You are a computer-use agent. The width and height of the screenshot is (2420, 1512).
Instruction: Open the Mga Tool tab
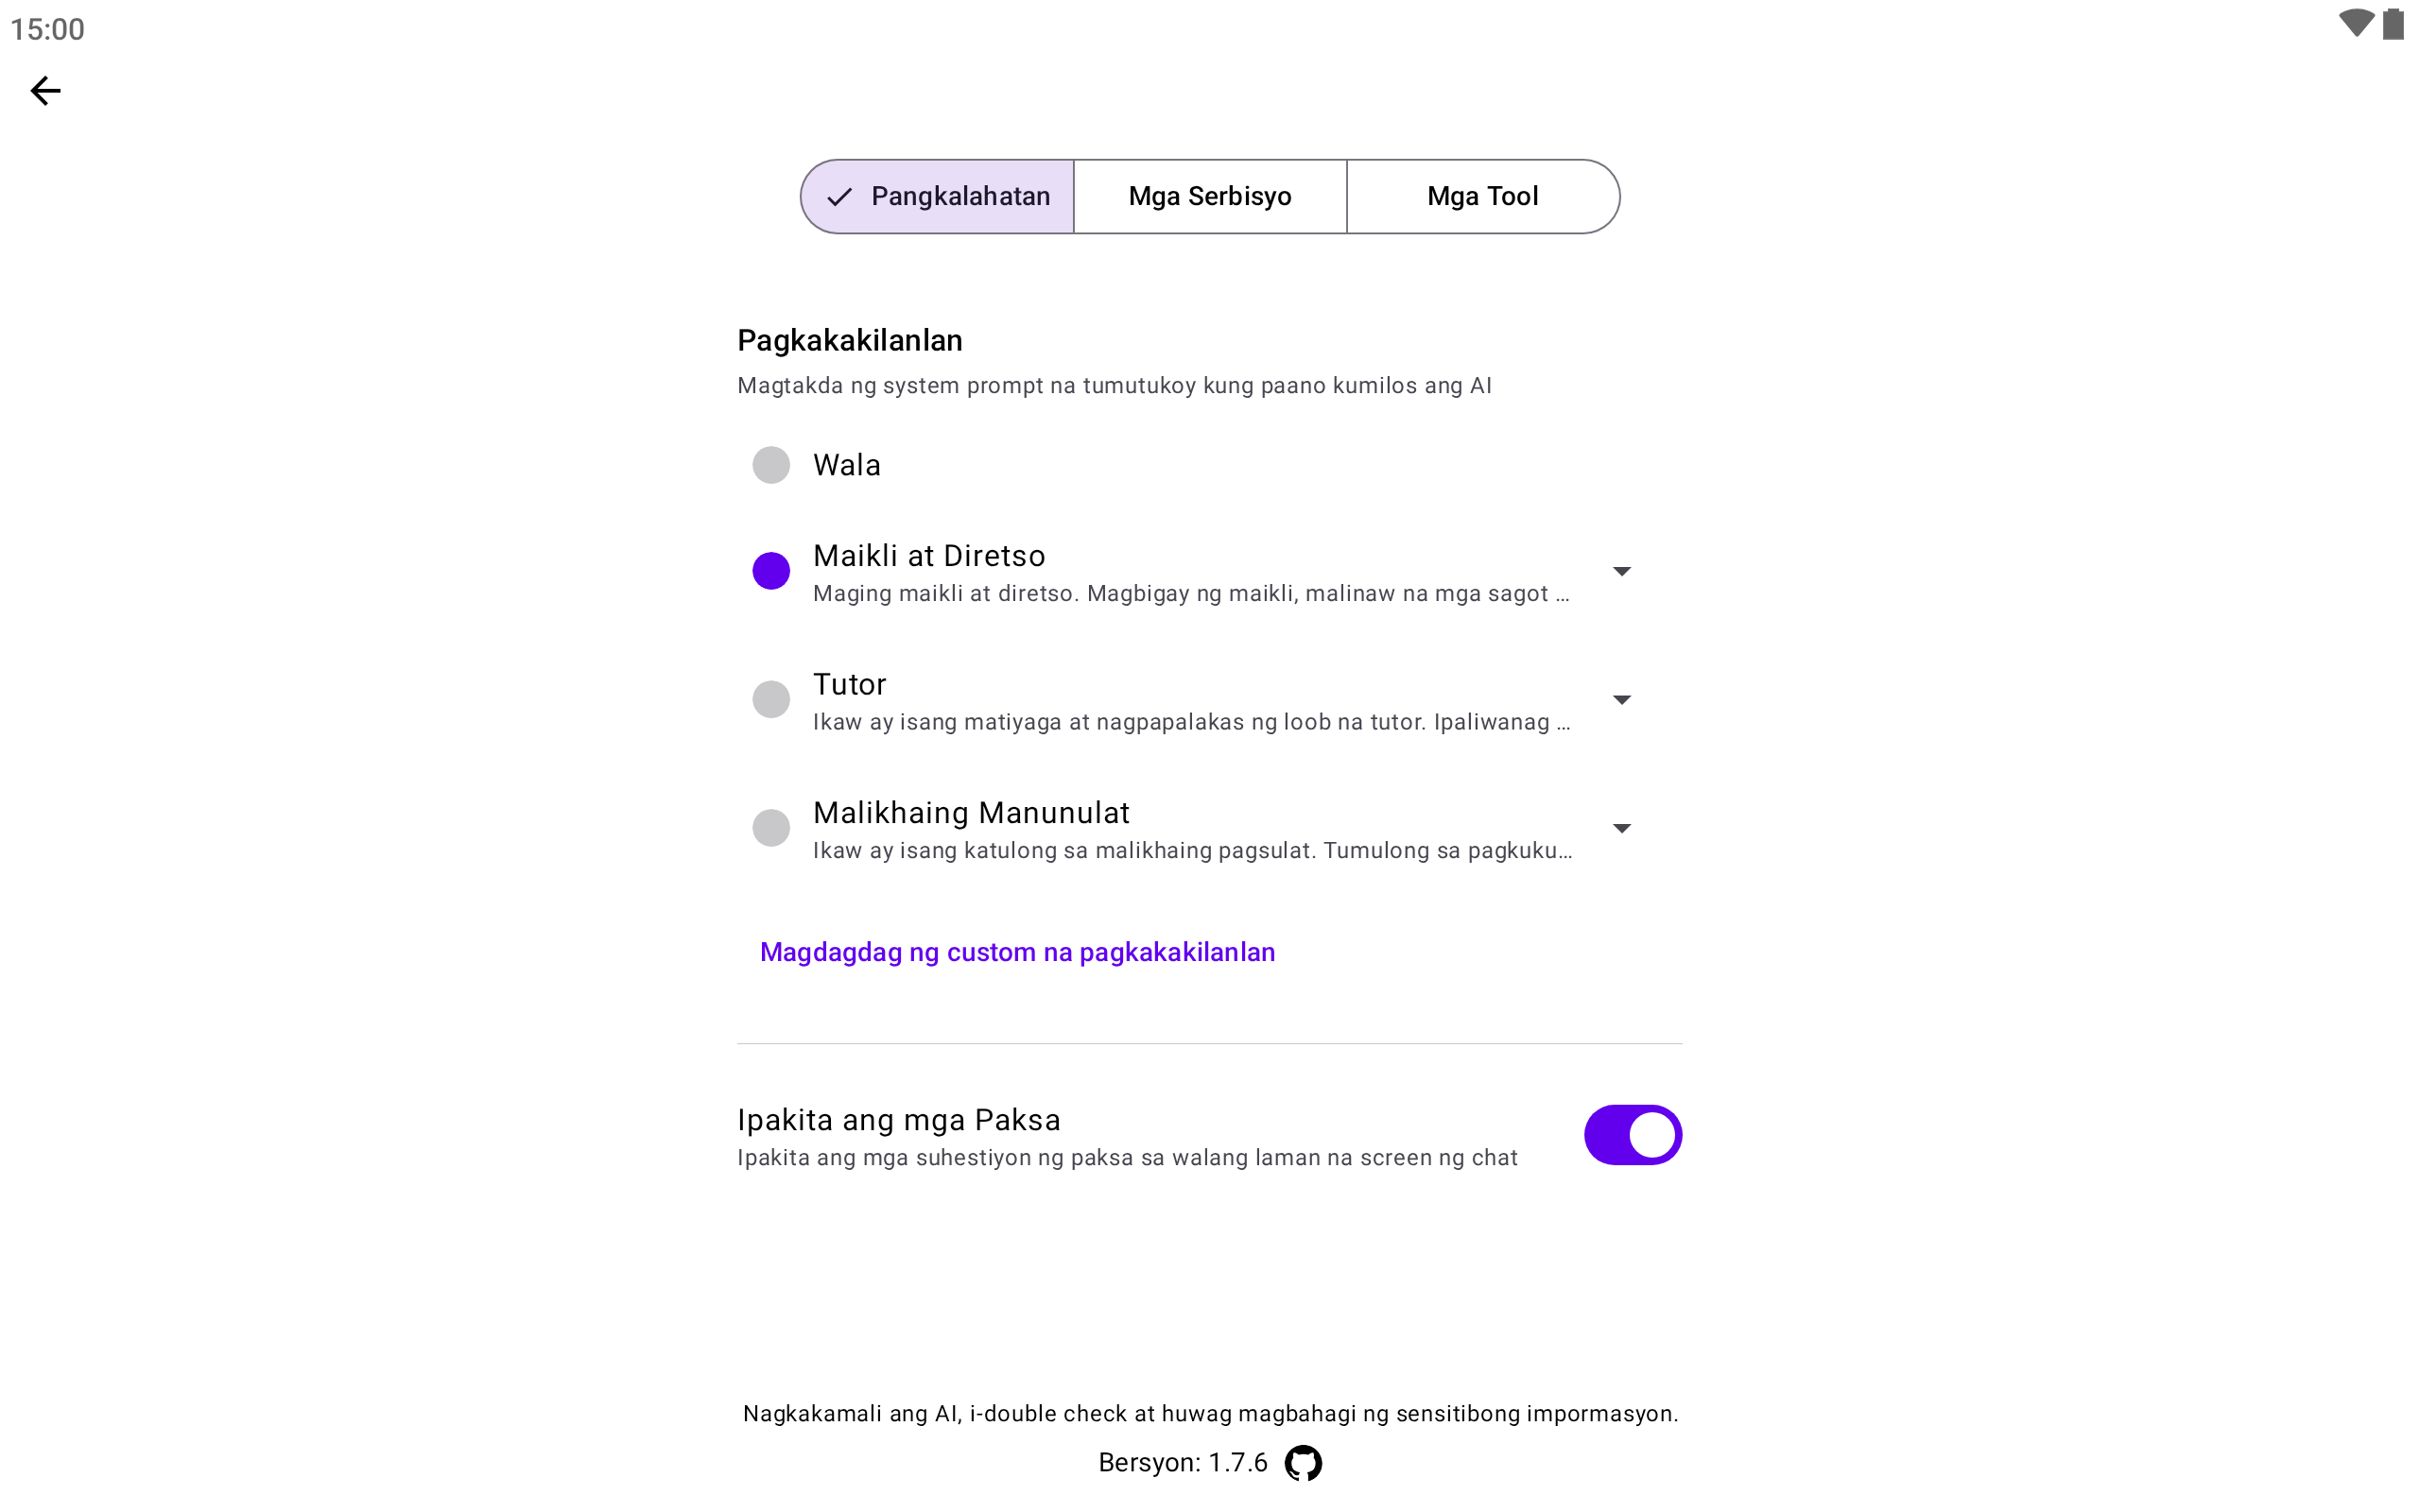pos(1482,196)
